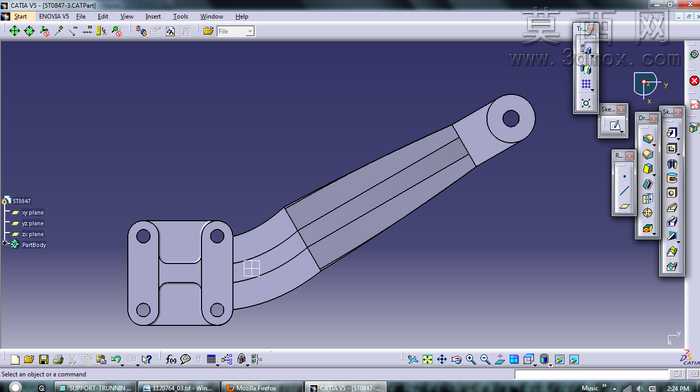Click the New document icon
The image size is (700, 392).
(x=15, y=359)
